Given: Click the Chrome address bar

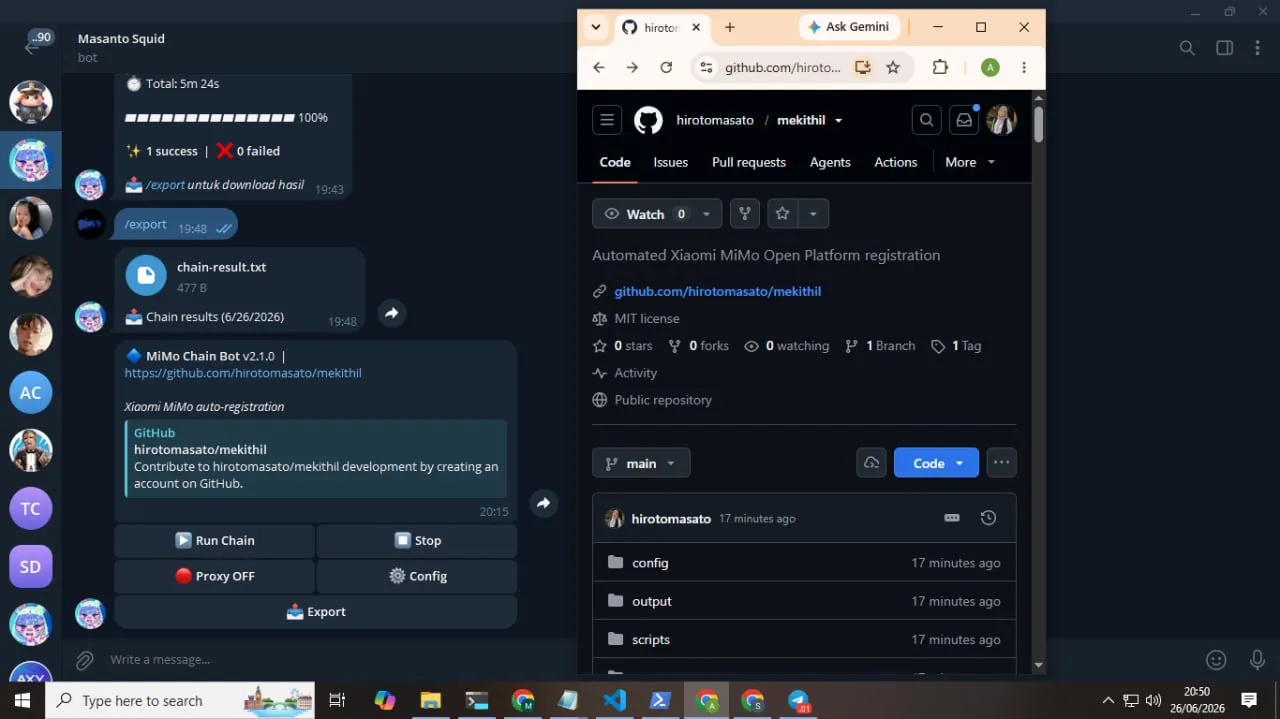Looking at the screenshot, I should coord(783,67).
